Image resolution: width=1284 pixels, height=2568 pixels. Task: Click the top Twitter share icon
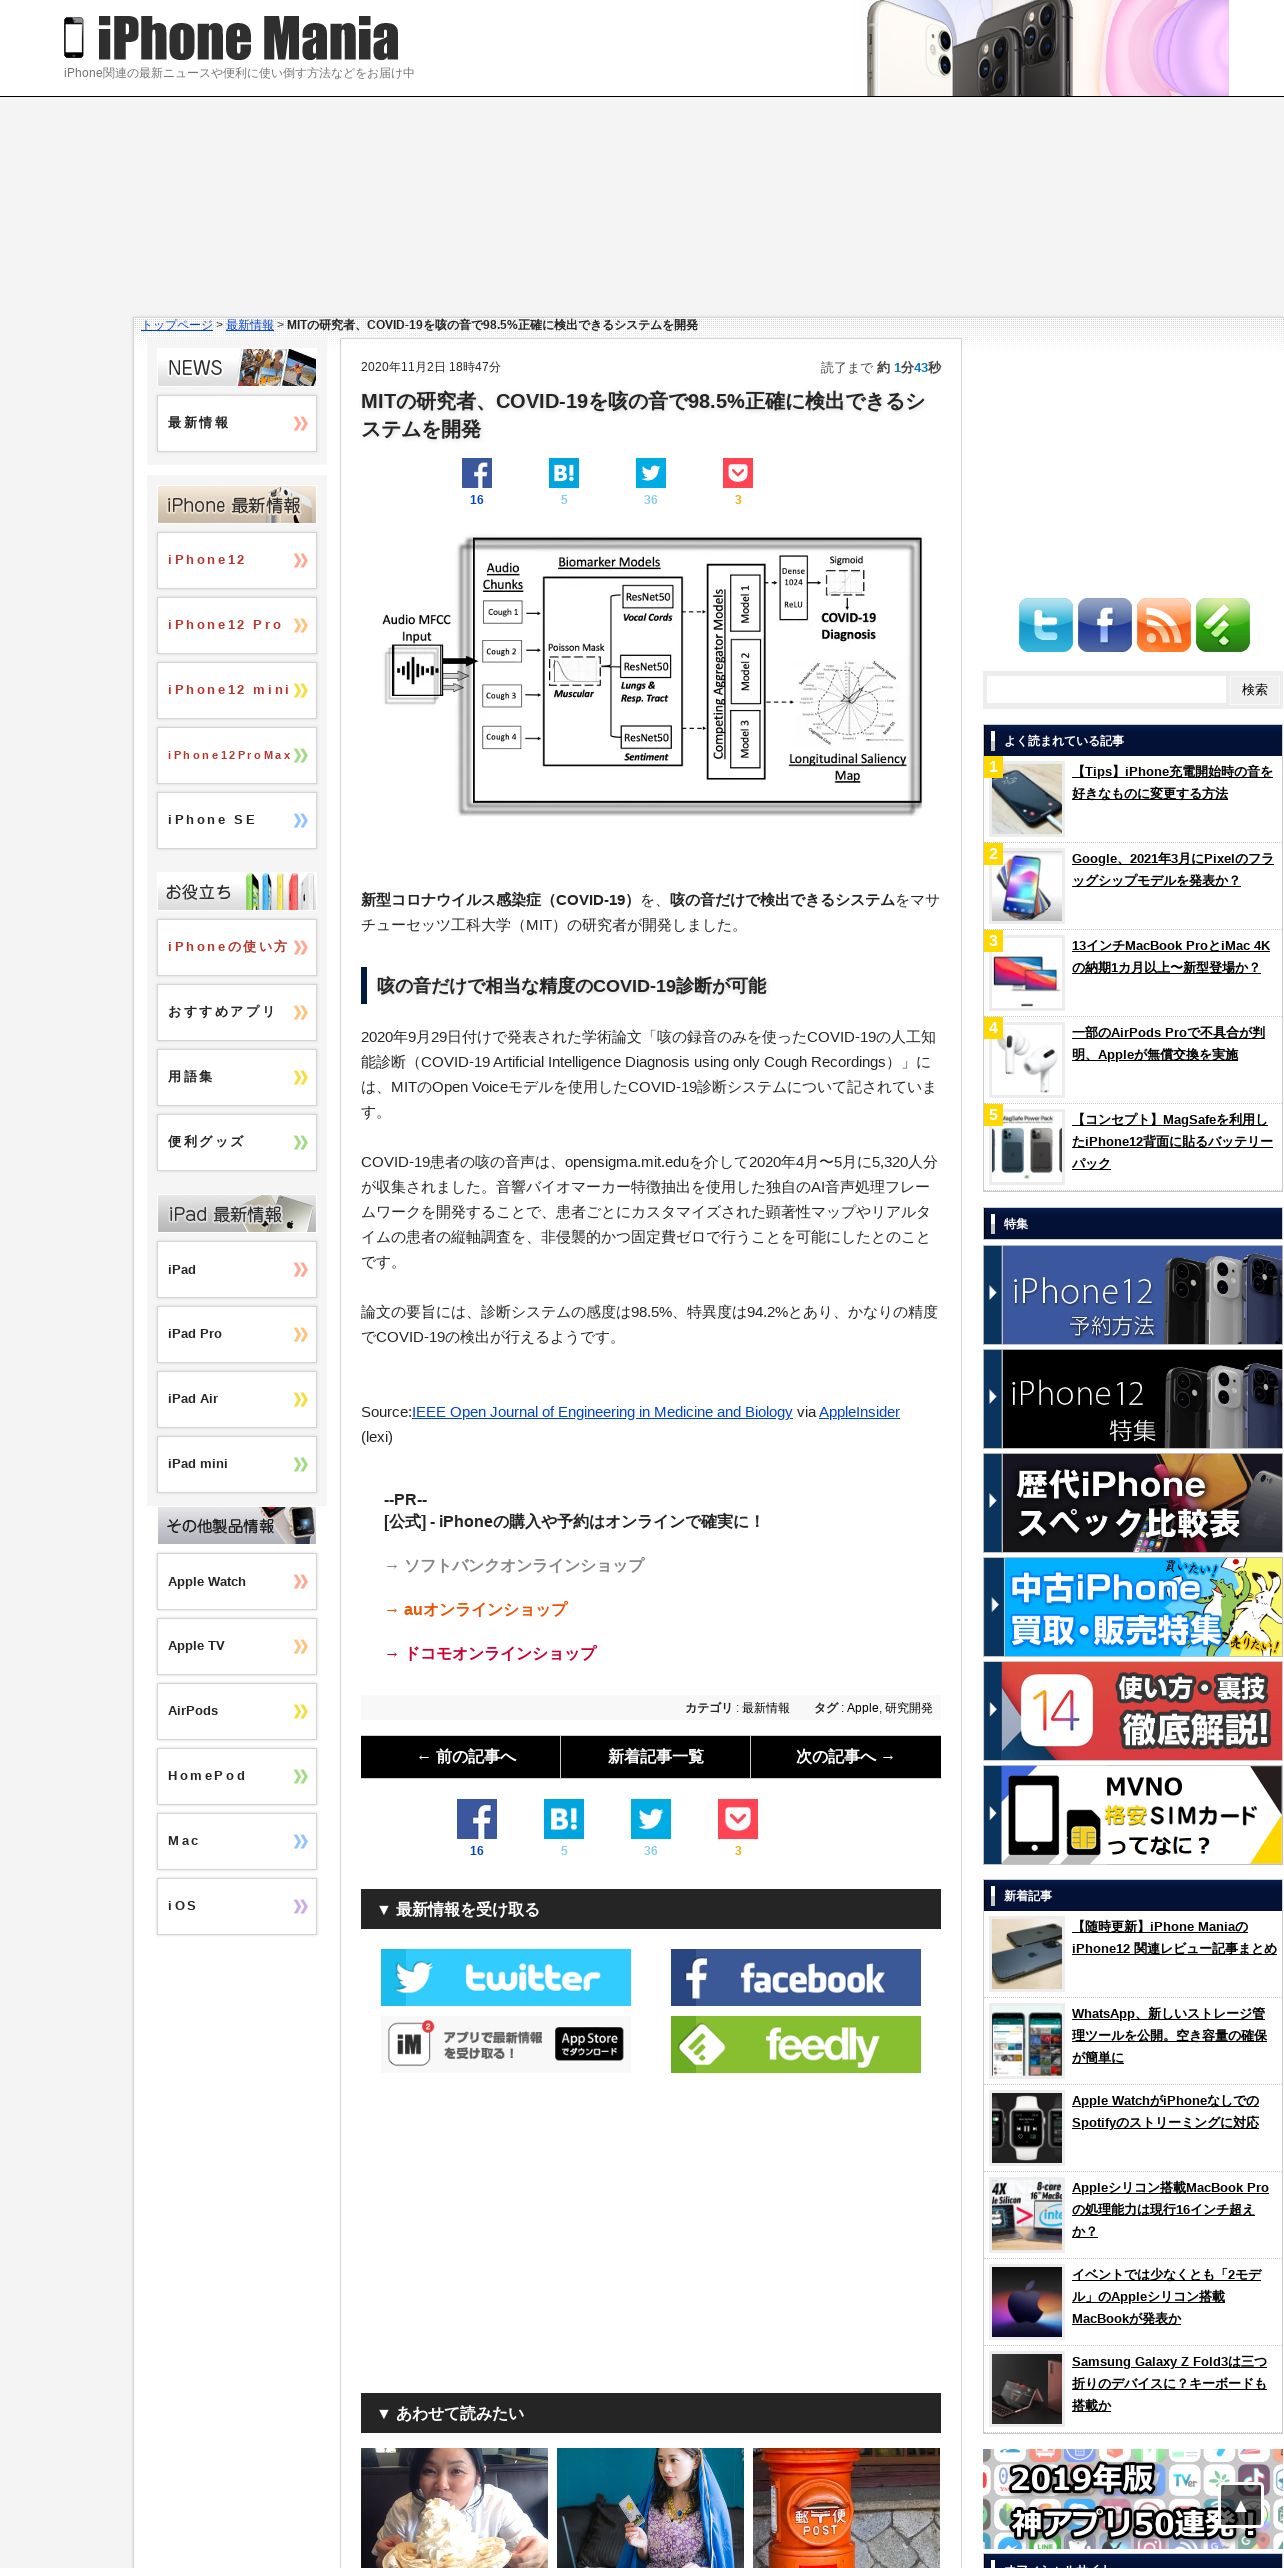click(651, 473)
